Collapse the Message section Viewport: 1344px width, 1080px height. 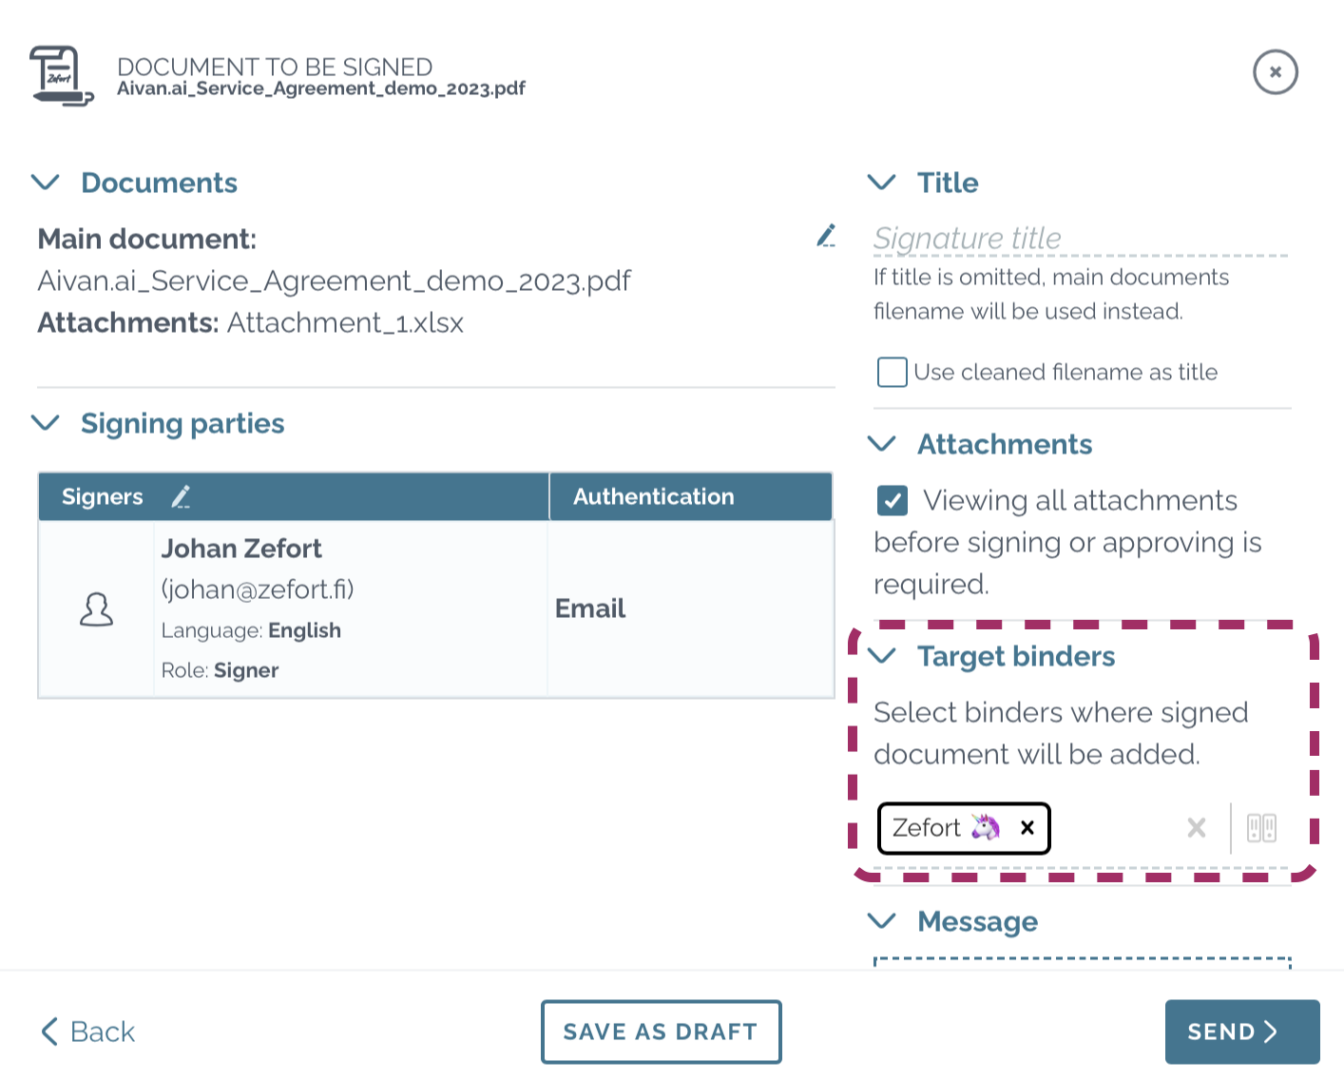(x=882, y=921)
